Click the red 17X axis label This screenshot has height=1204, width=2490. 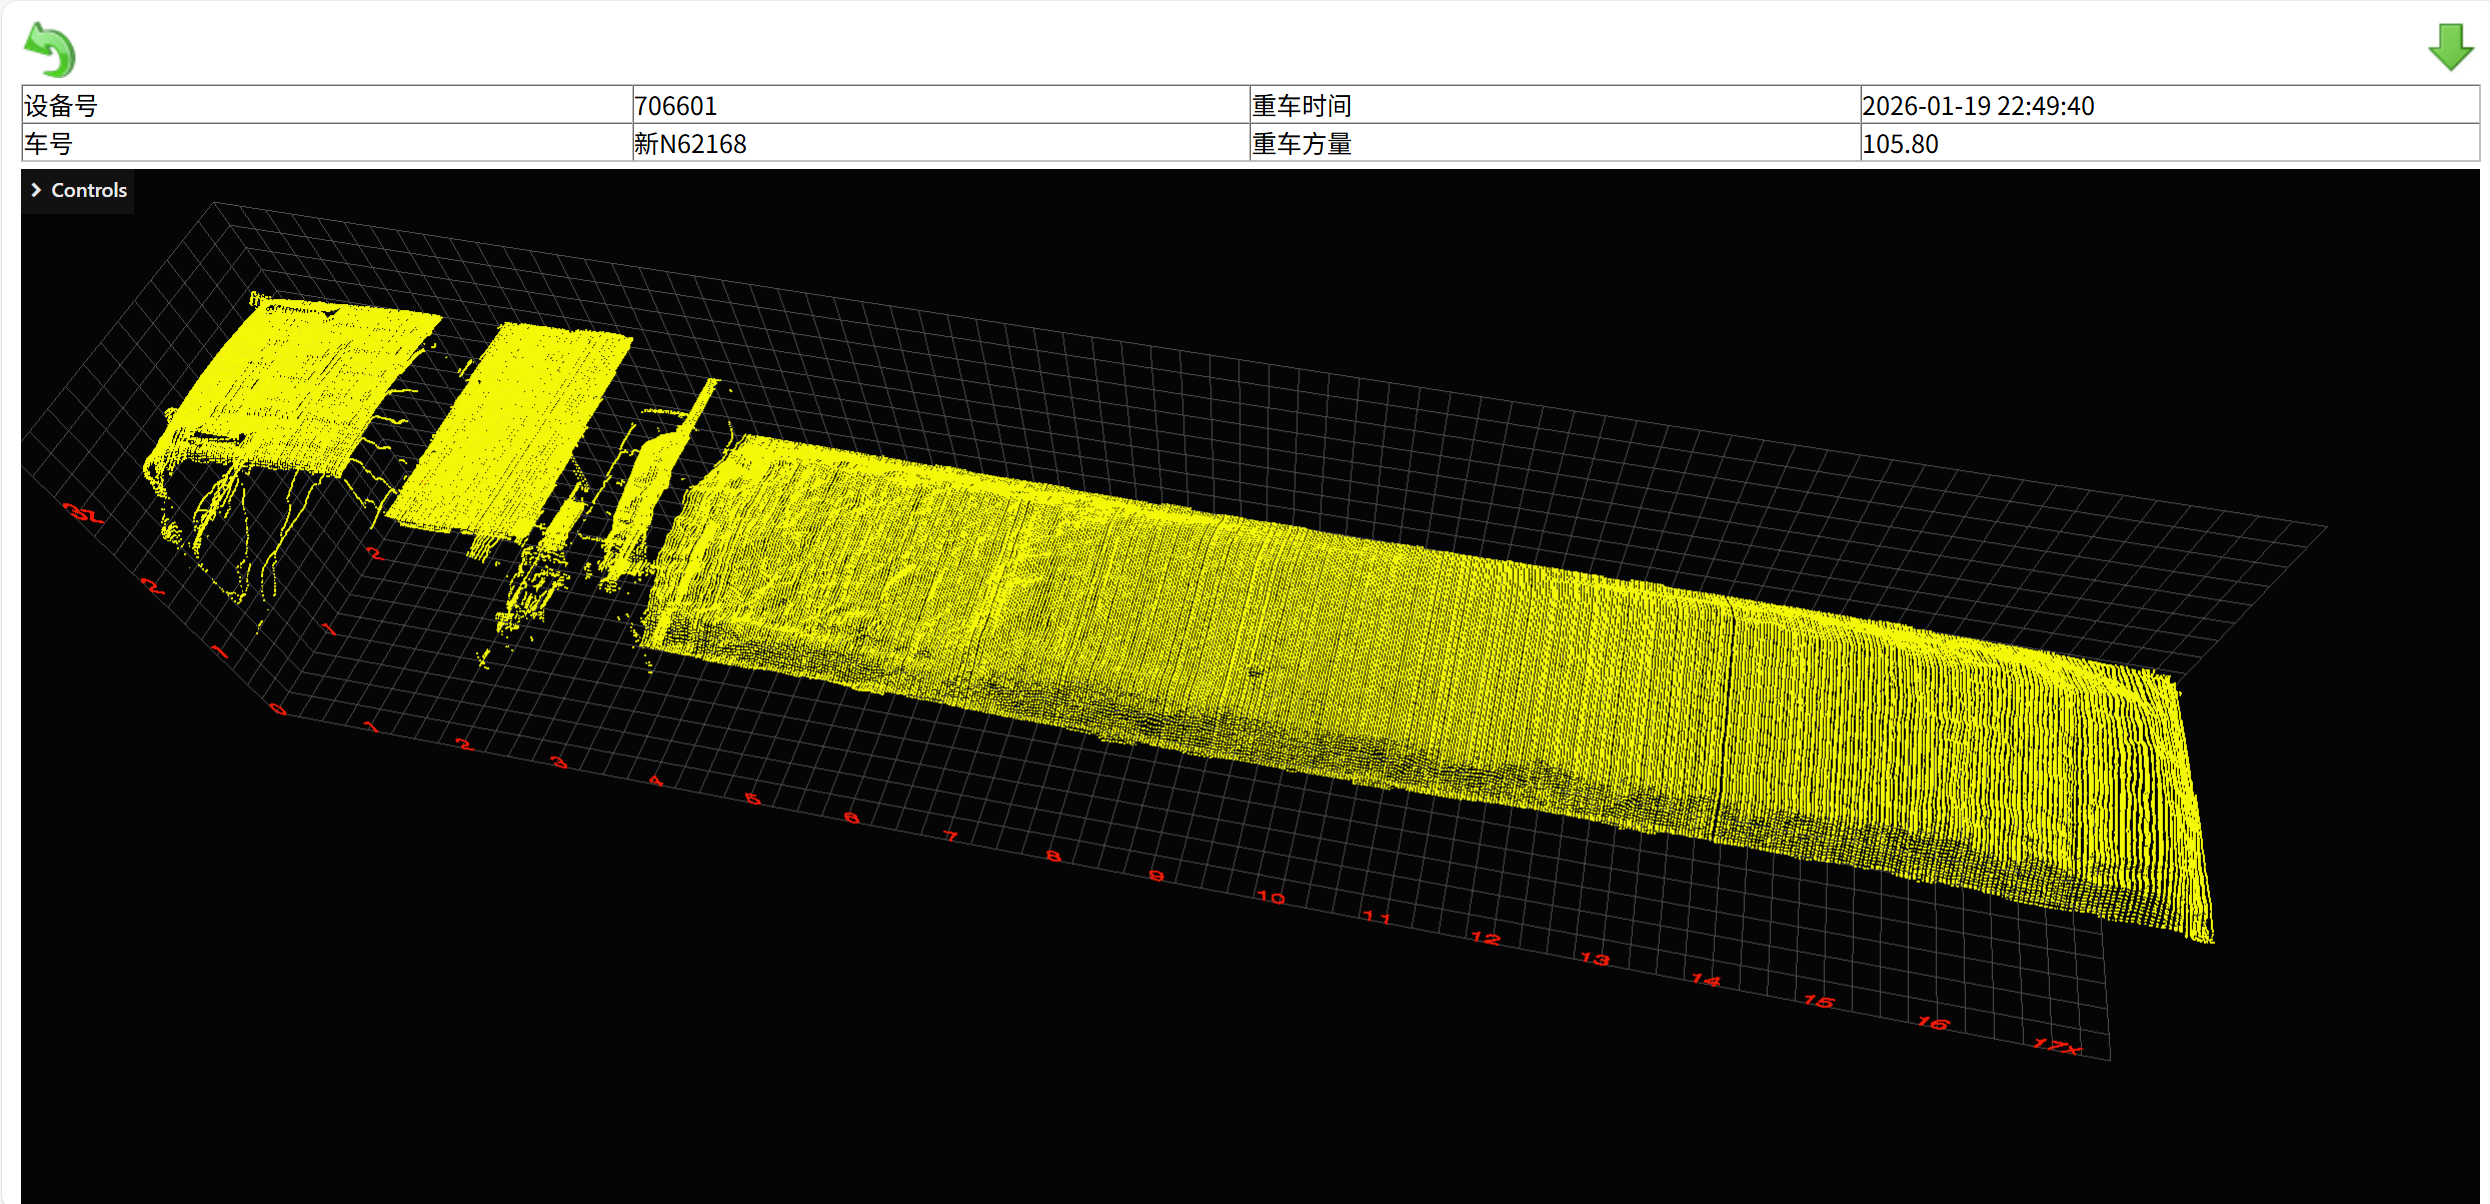(x=2057, y=1047)
